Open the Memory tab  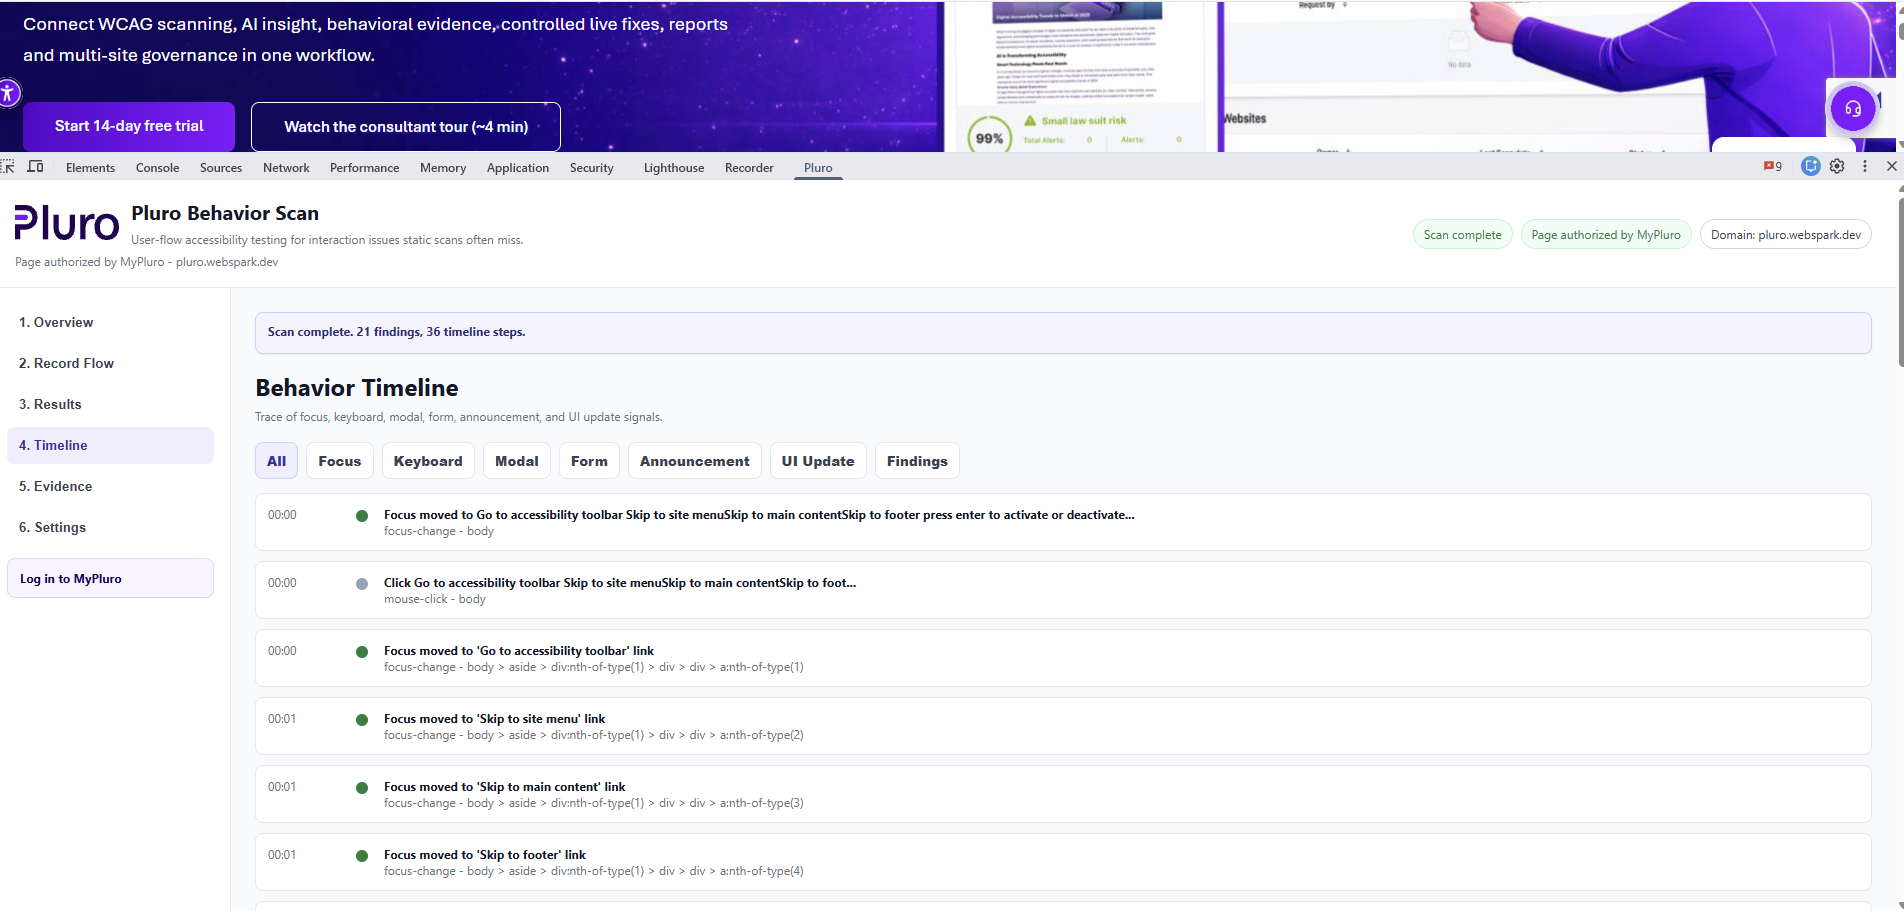pos(443,168)
